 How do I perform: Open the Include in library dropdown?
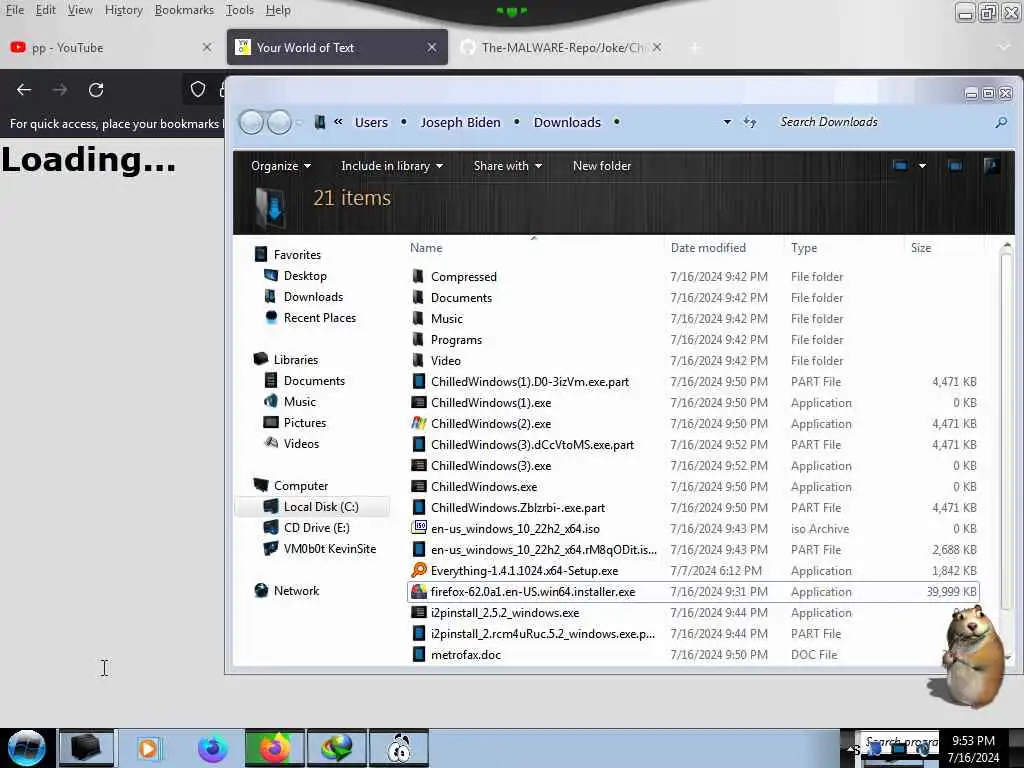(392, 166)
